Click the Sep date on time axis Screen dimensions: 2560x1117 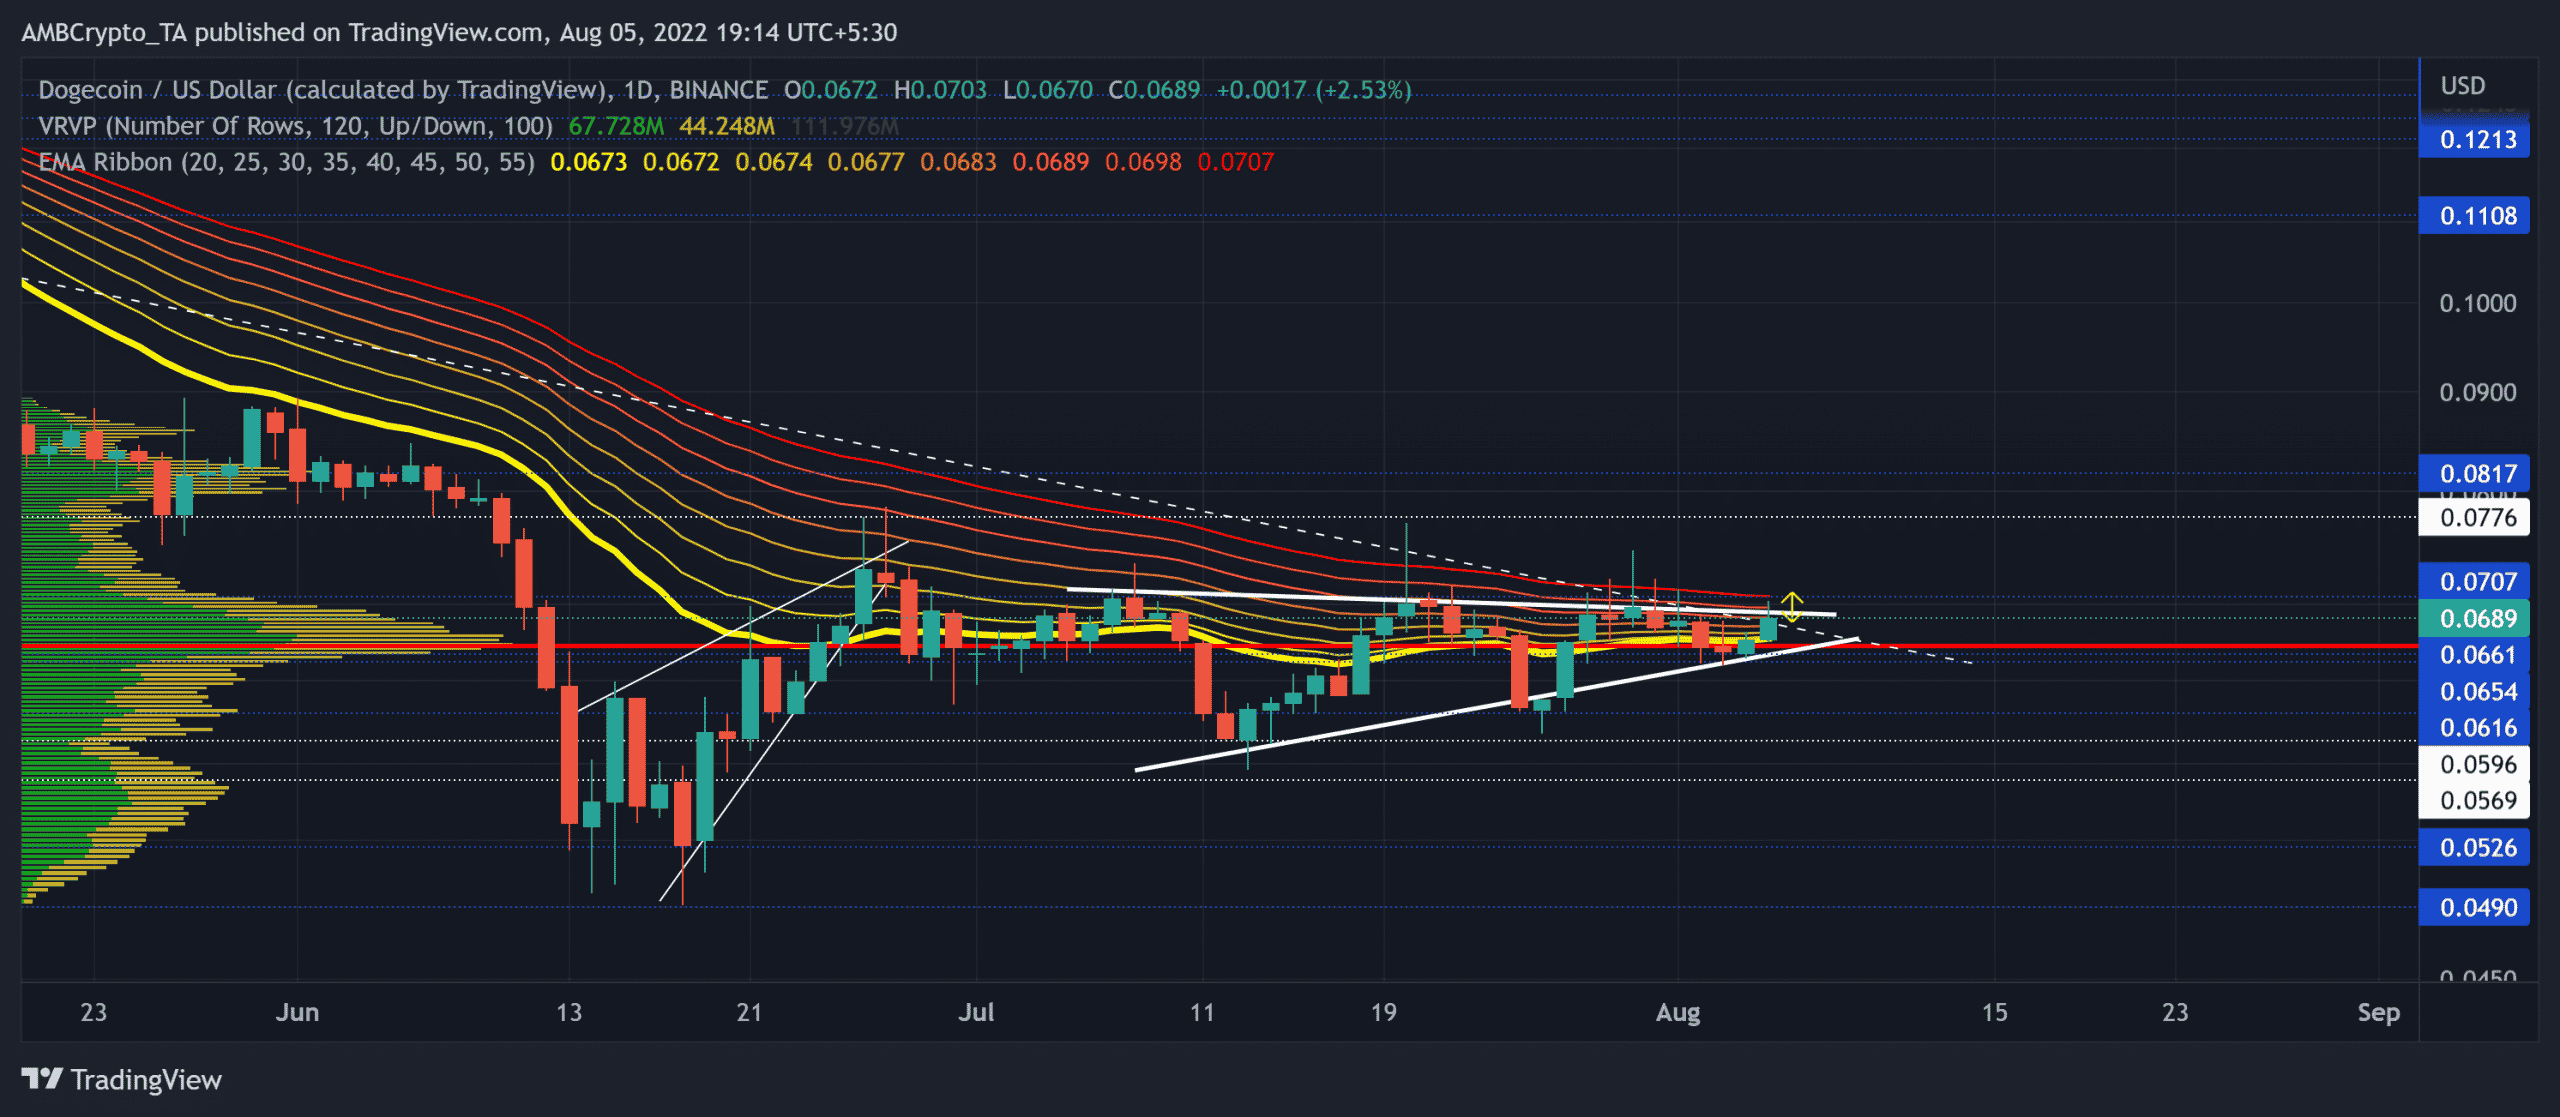point(2379,1012)
